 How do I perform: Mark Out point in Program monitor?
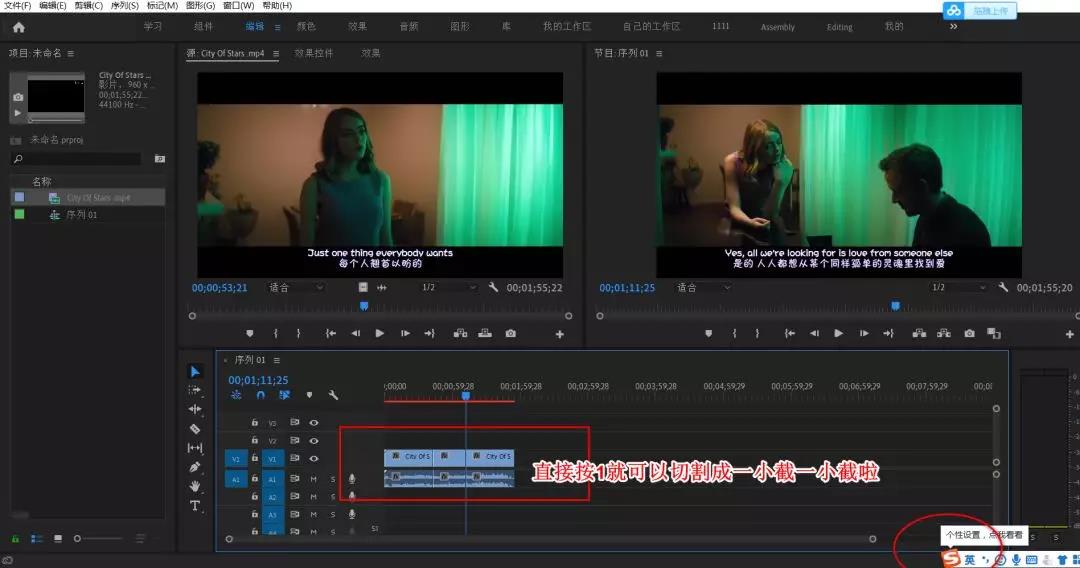tap(757, 333)
